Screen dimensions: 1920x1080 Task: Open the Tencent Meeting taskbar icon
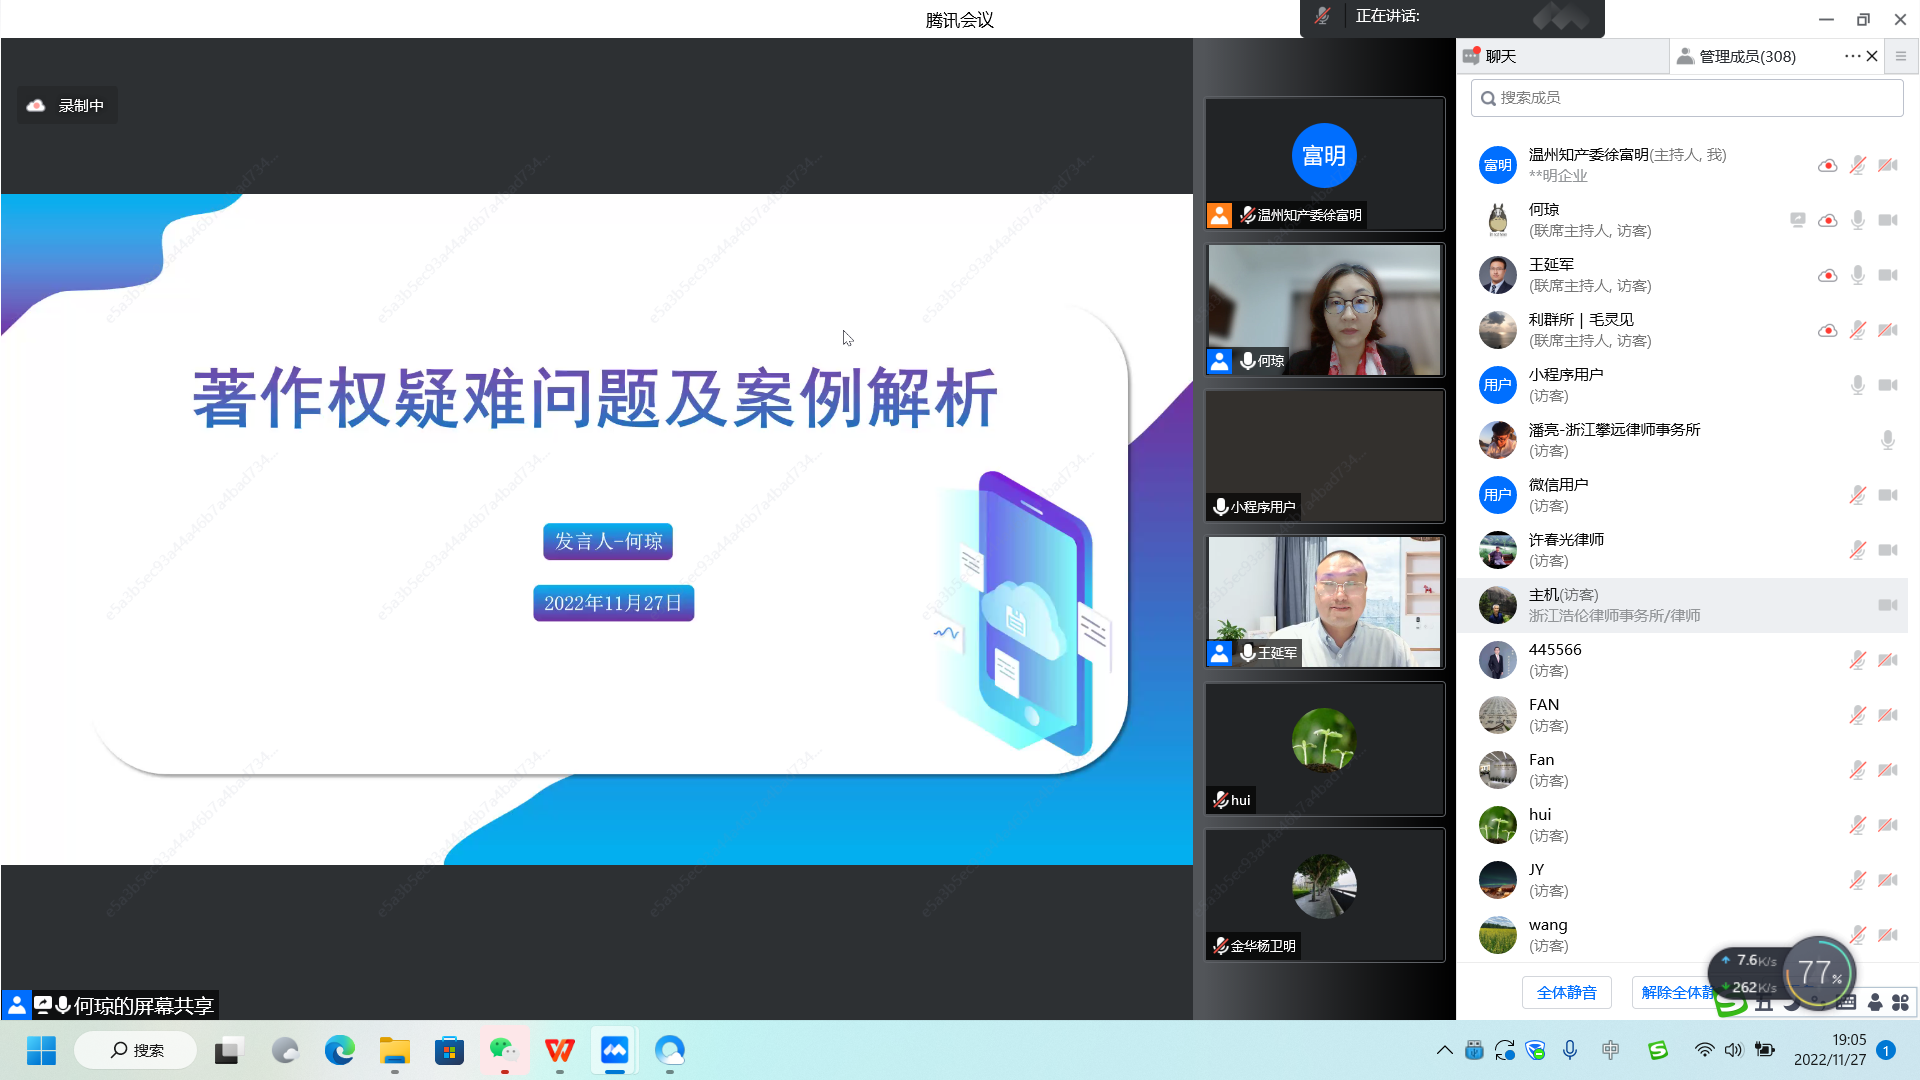tap(614, 1050)
